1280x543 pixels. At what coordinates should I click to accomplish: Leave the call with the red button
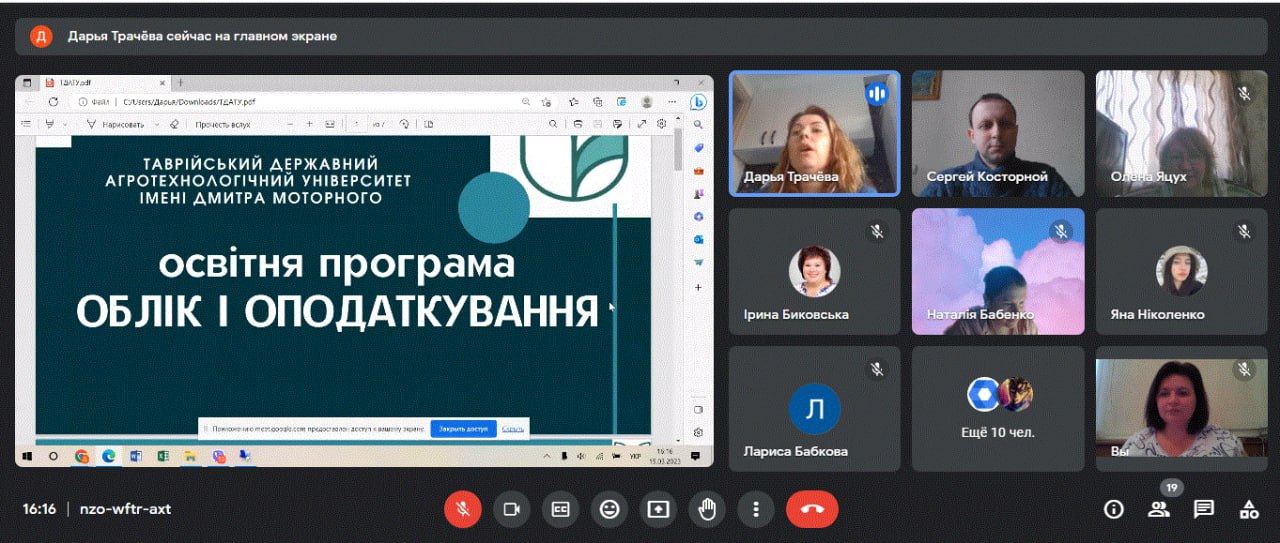tap(812, 509)
